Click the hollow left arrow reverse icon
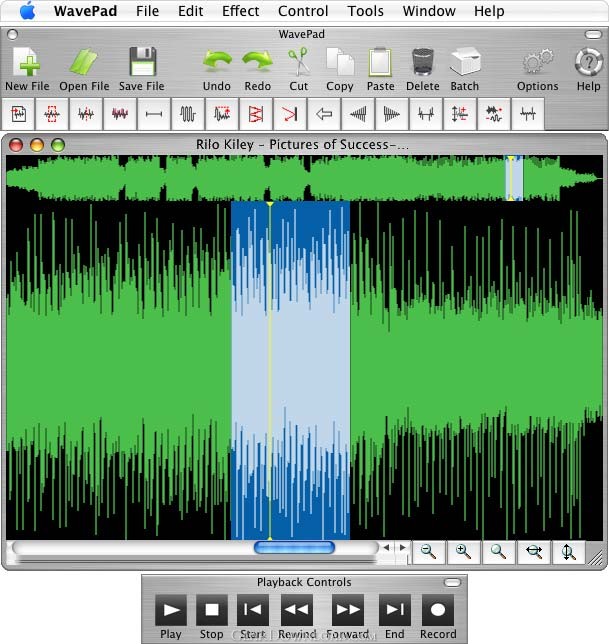The image size is (609, 644). (324, 114)
